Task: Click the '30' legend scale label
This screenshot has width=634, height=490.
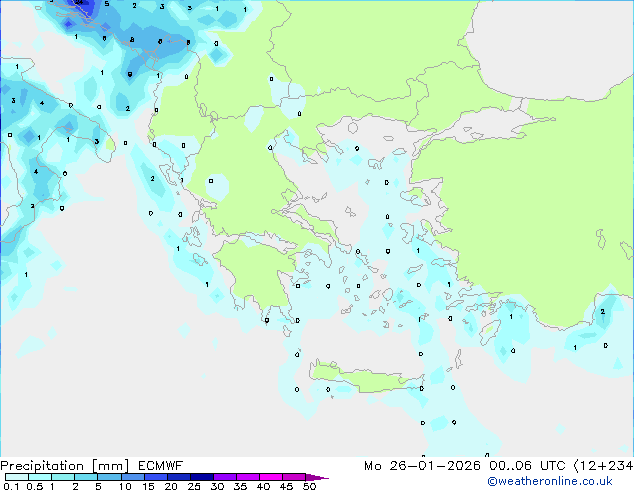Action: tap(217, 486)
